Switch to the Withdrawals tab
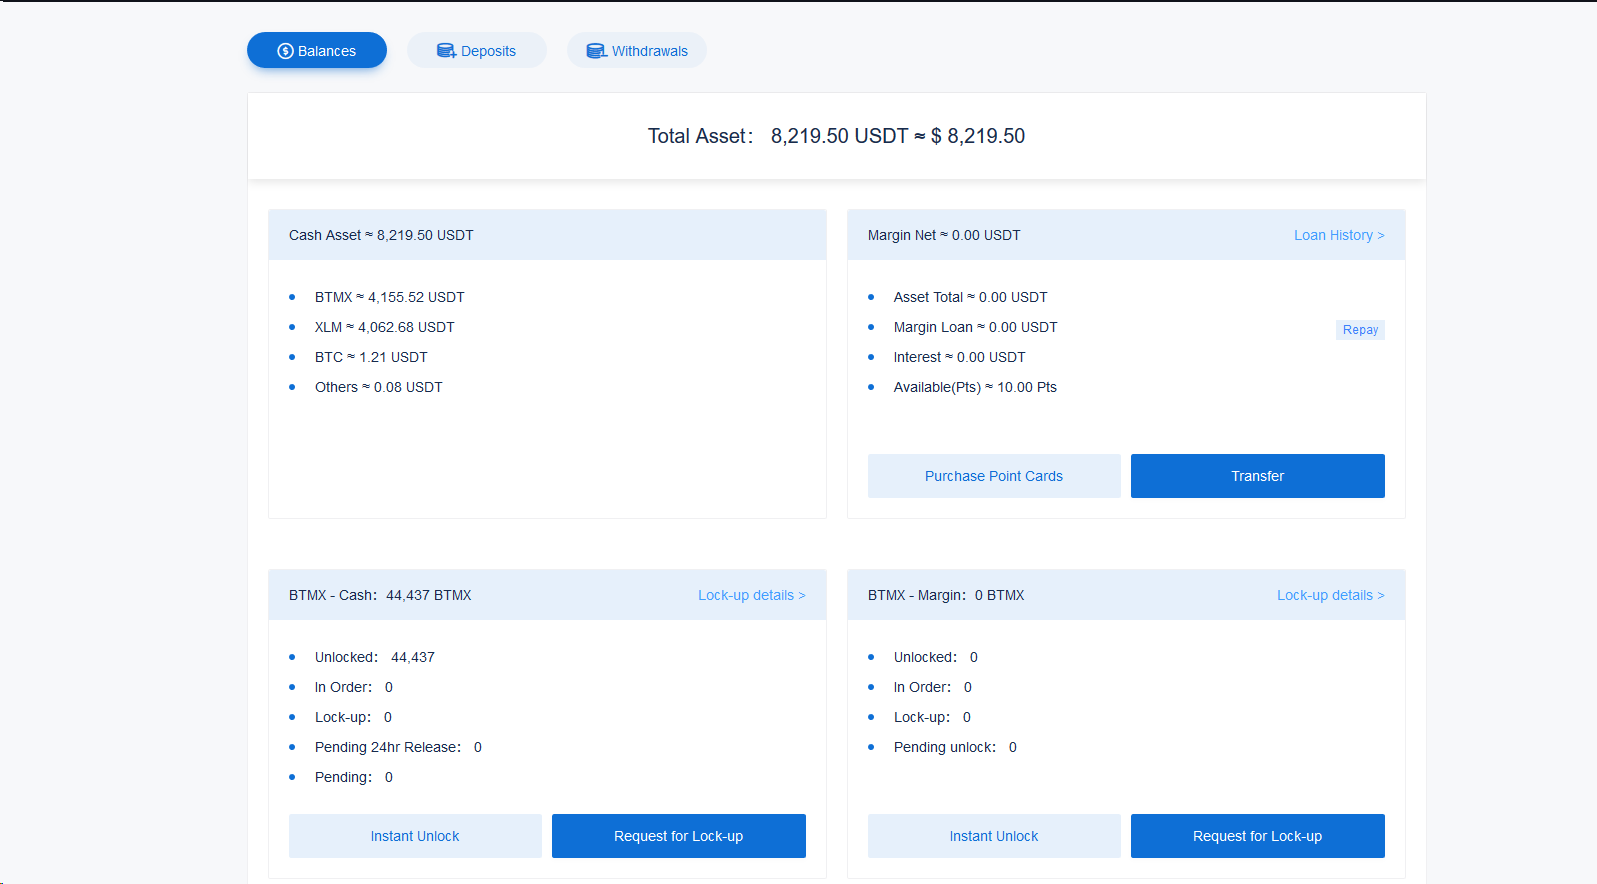The width and height of the screenshot is (1597, 884). [637, 50]
